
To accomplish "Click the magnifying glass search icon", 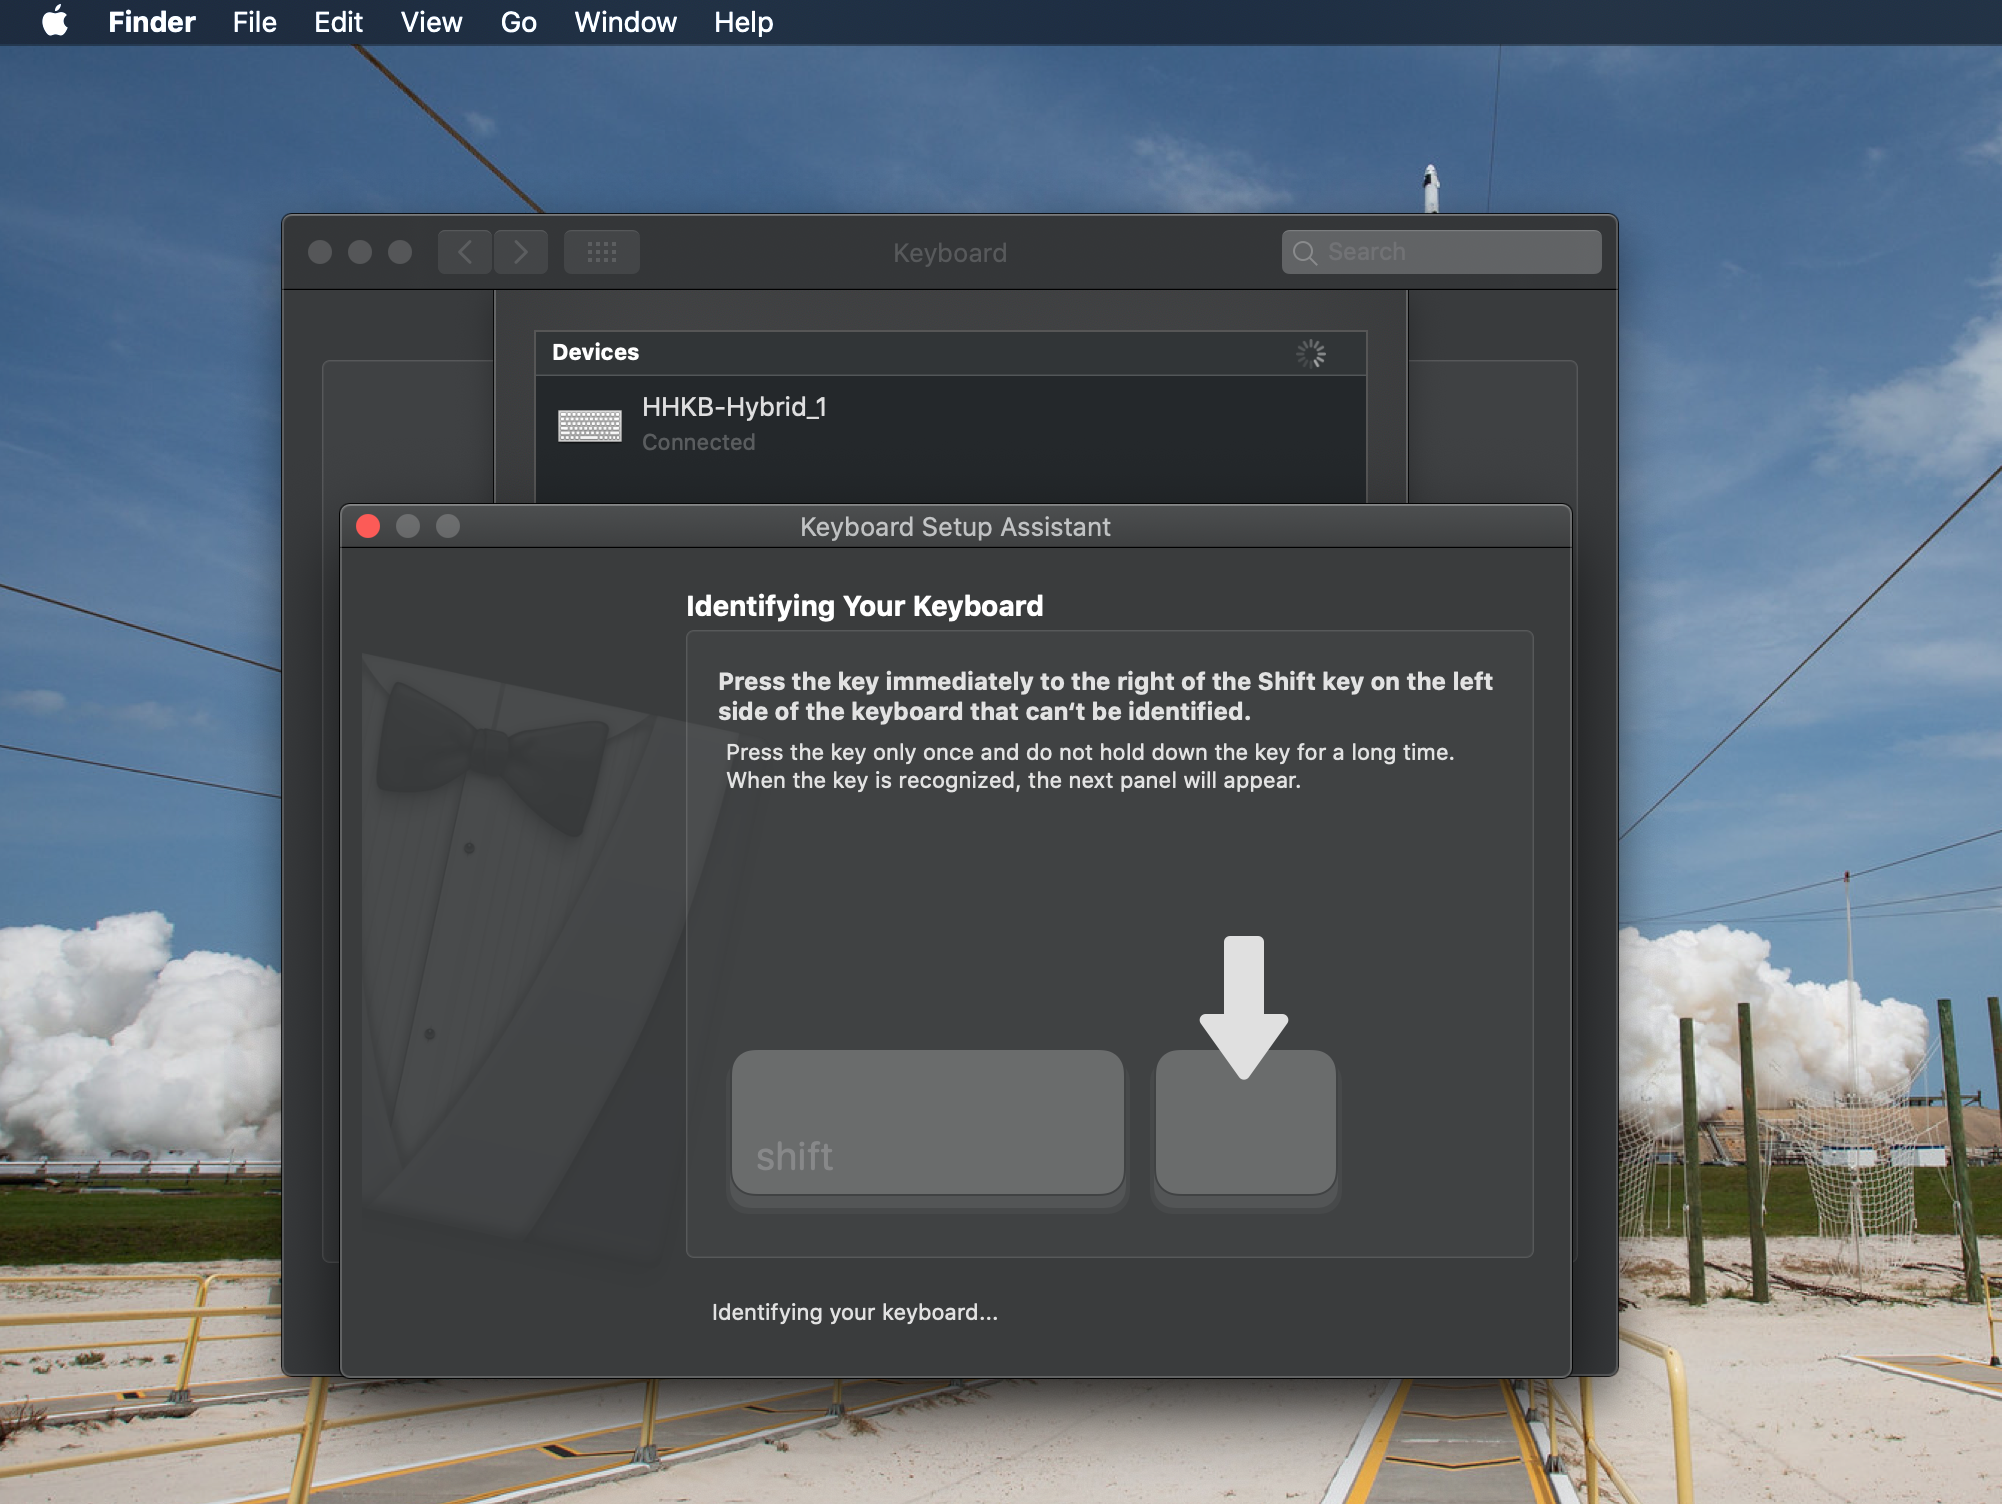I will pyautogui.click(x=1304, y=253).
